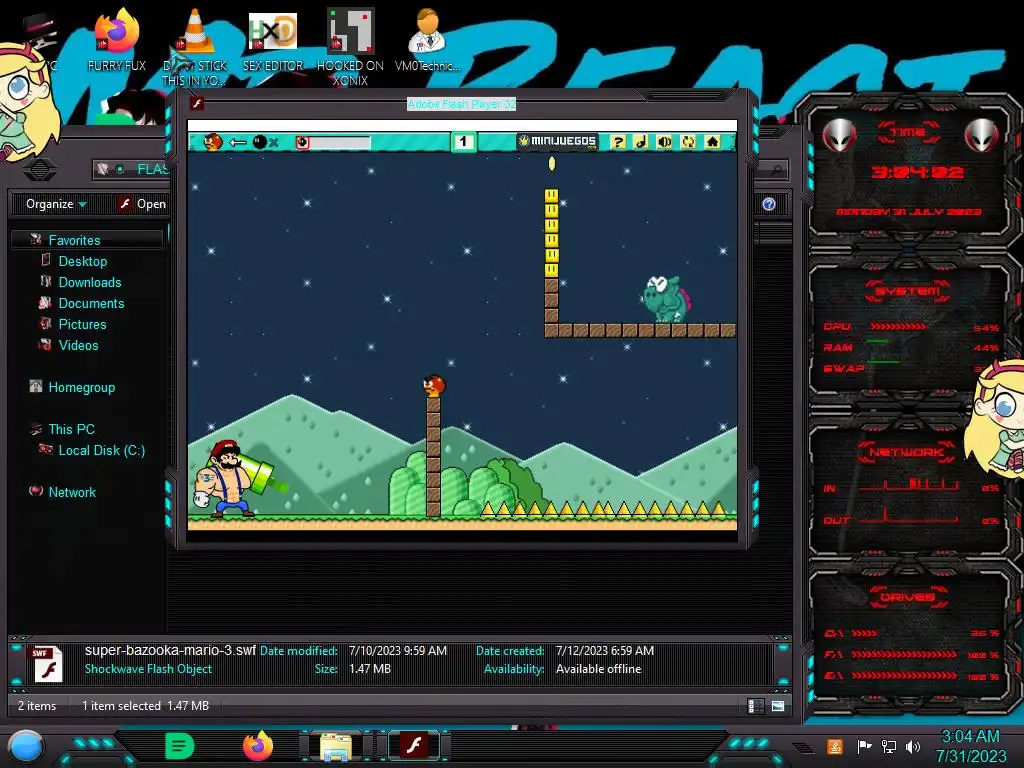1024x768 pixels.
Task: Toggle the game music note button
Action: click(641, 142)
